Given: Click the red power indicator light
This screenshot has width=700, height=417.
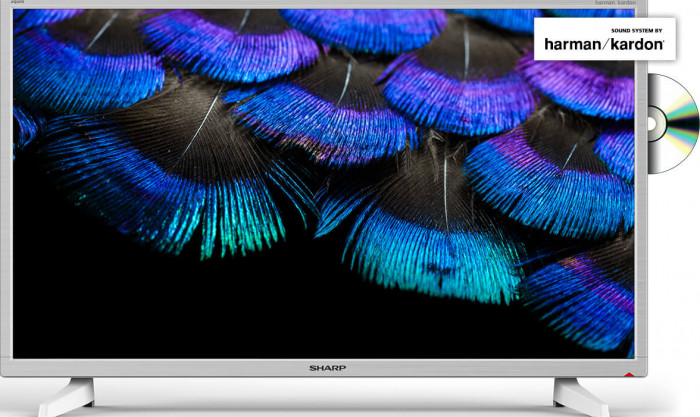Looking at the screenshot, I should click(x=627, y=375).
